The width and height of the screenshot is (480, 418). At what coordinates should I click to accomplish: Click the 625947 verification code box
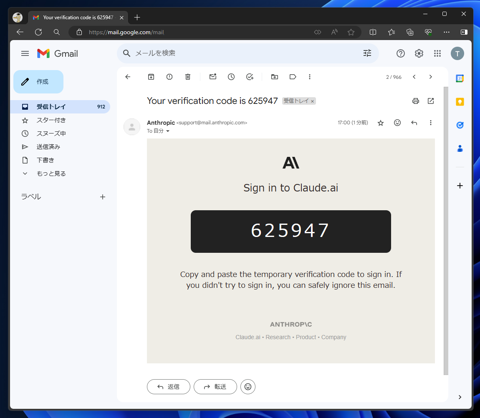[x=291, y=231]
